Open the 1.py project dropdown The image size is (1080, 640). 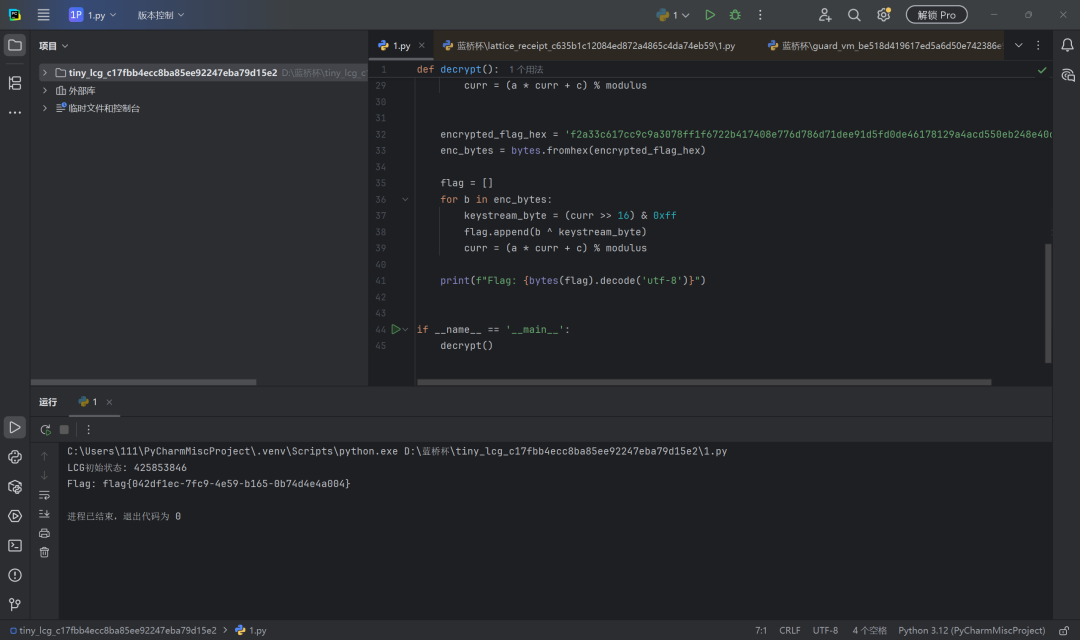coord(93,14)
